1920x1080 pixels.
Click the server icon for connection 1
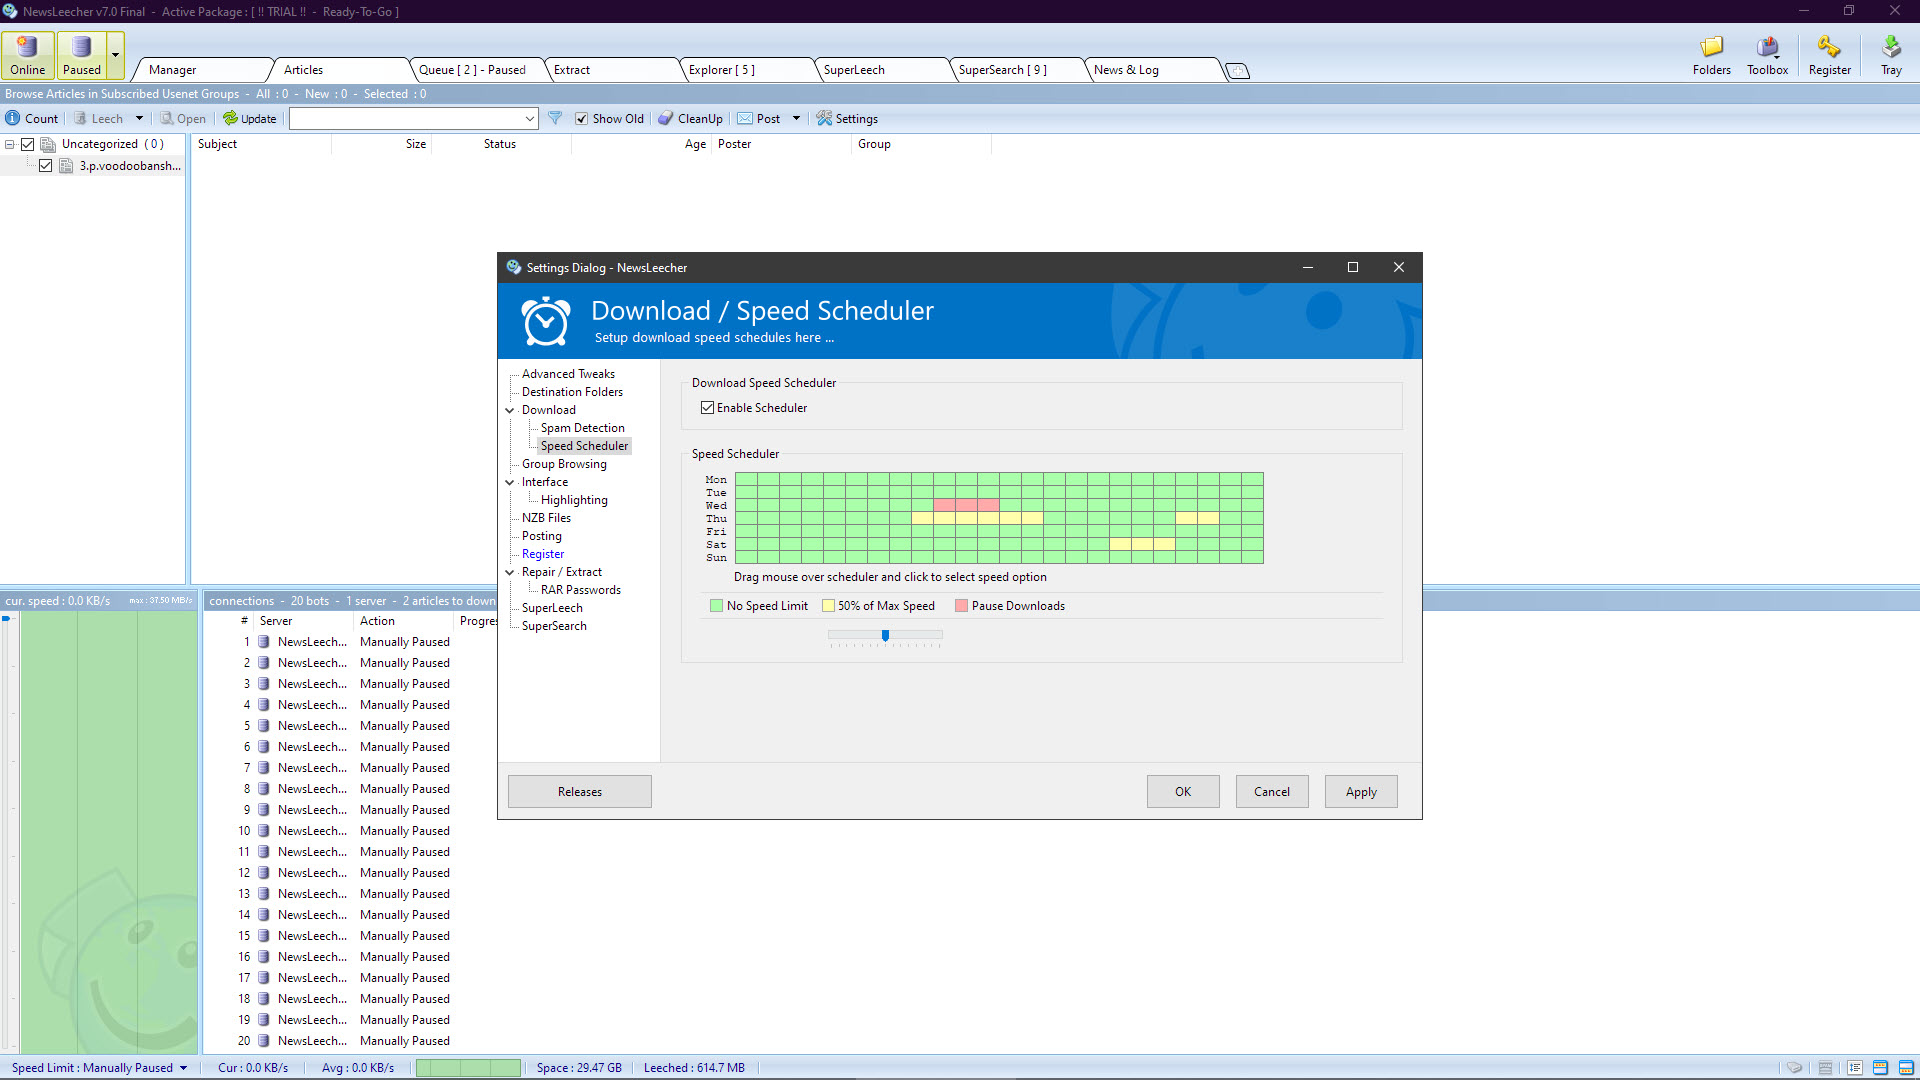click(x=264, y=642)
